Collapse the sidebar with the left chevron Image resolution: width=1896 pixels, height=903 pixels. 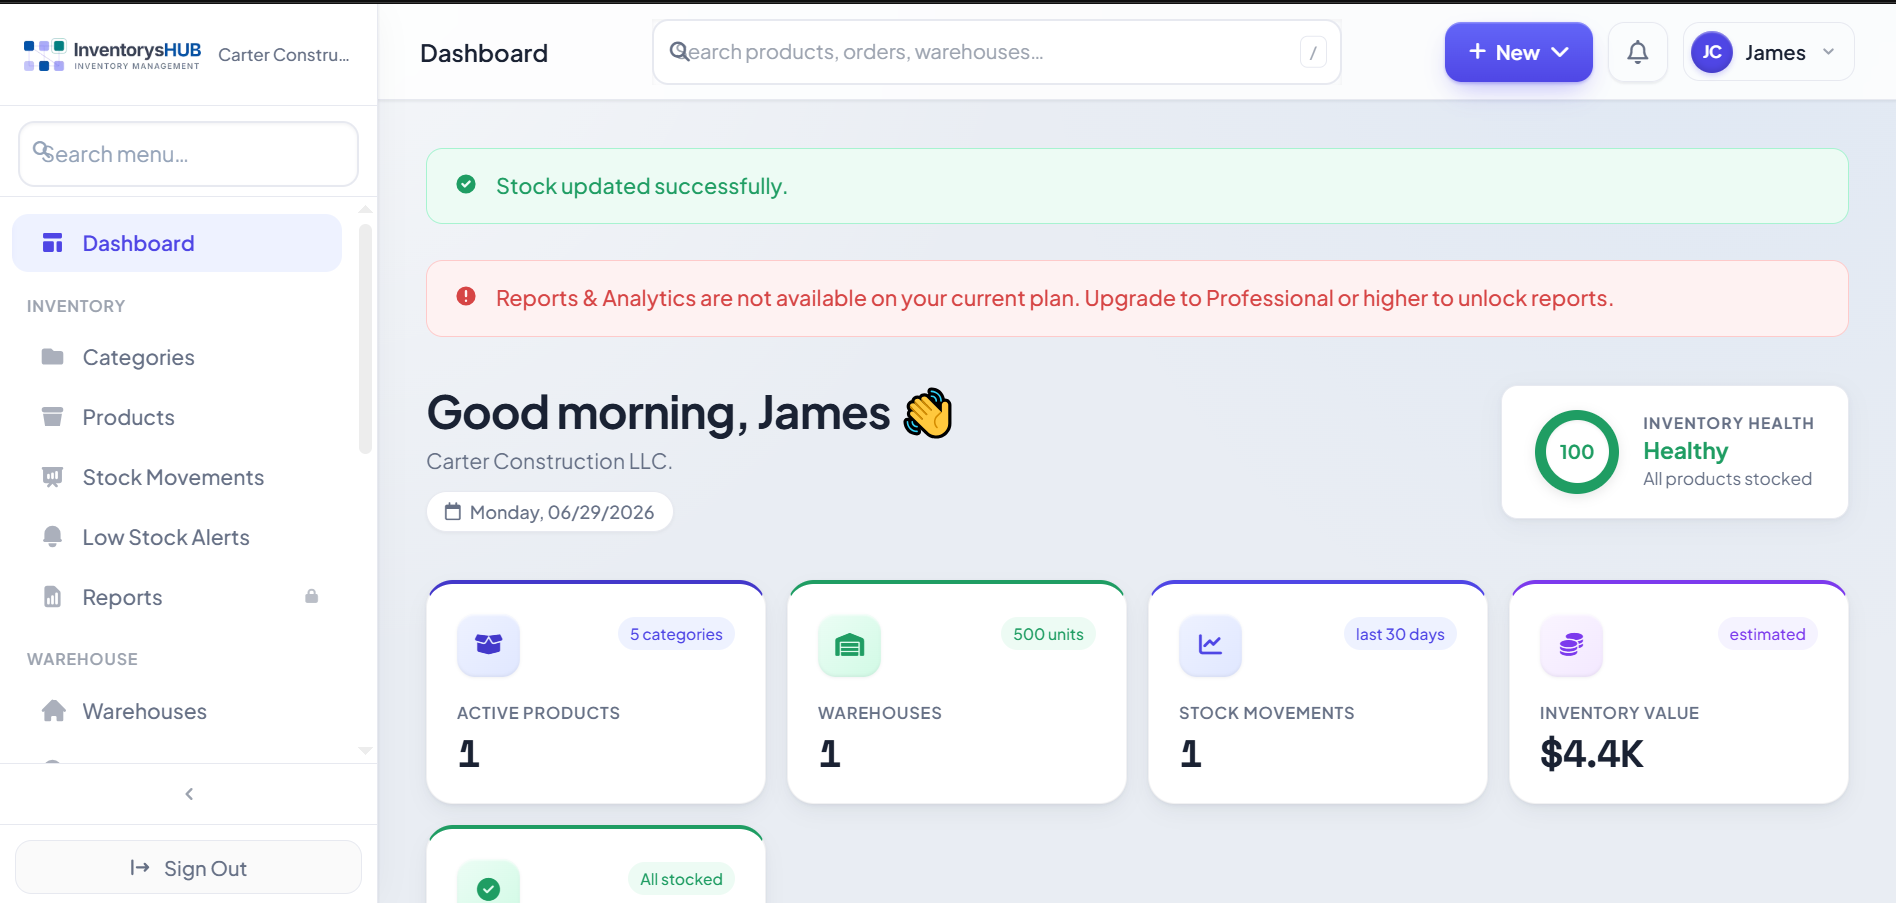[189, 794]
